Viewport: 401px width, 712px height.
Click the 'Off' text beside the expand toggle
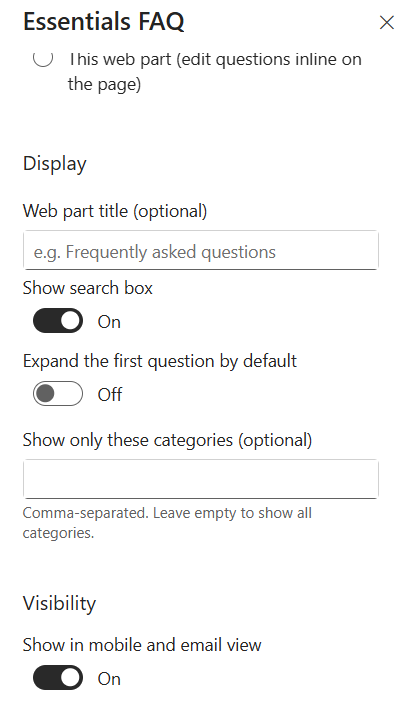tap(109, 395)
